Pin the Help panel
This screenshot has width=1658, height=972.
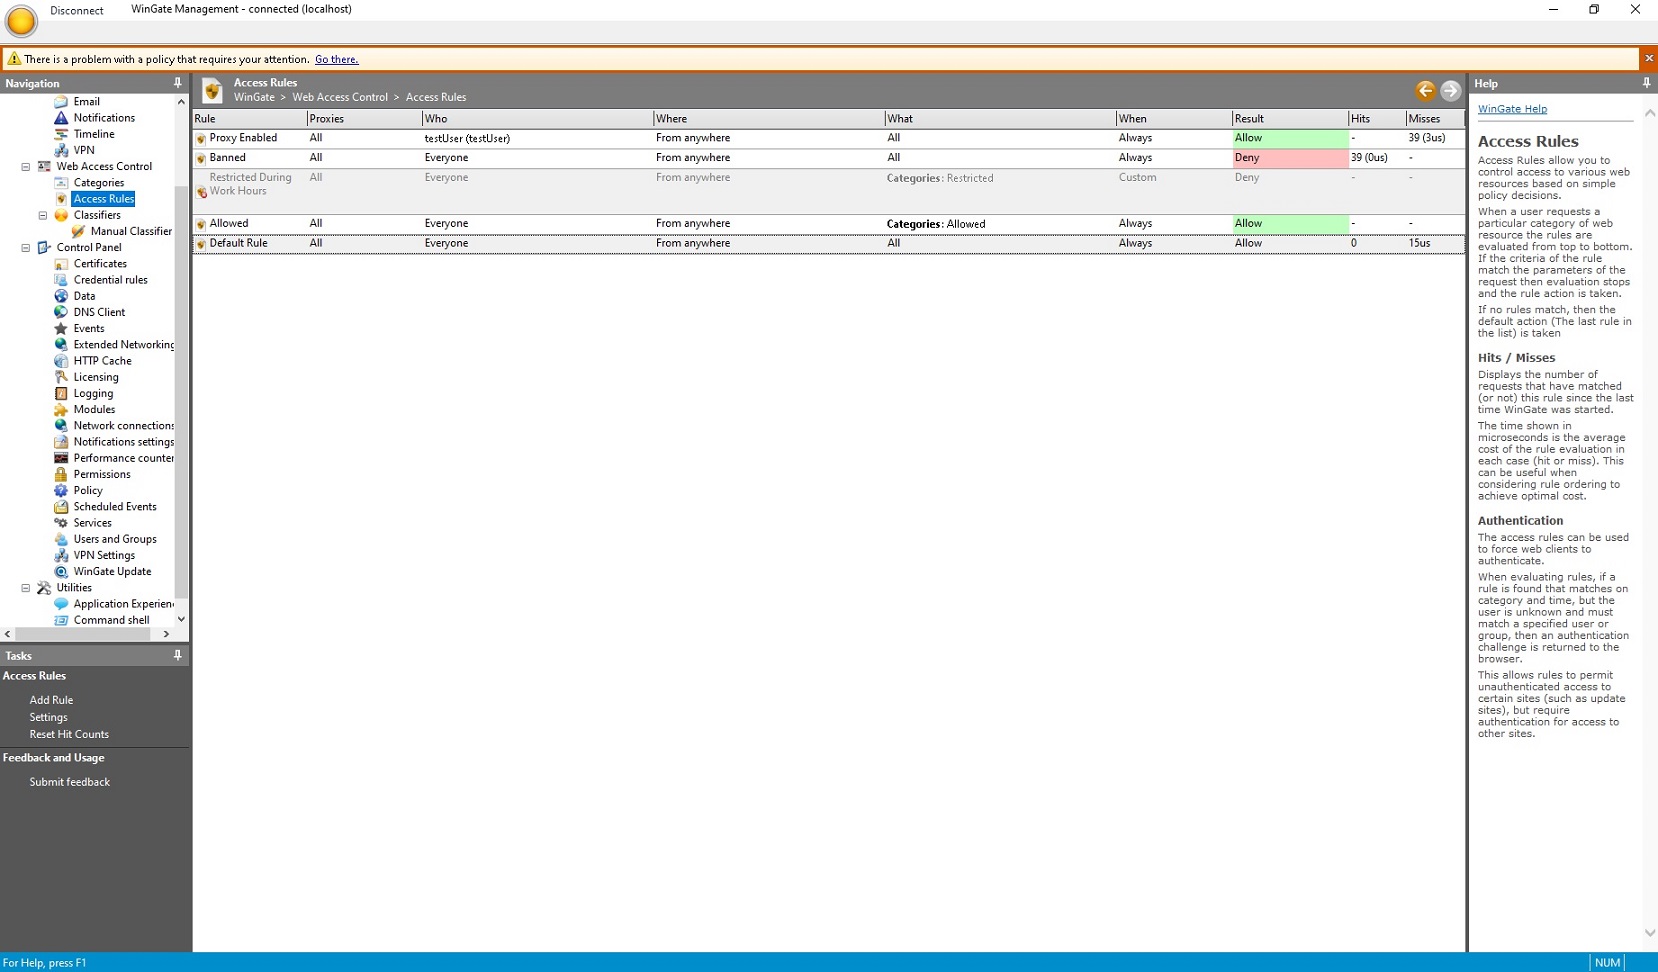pos(1646,83)
